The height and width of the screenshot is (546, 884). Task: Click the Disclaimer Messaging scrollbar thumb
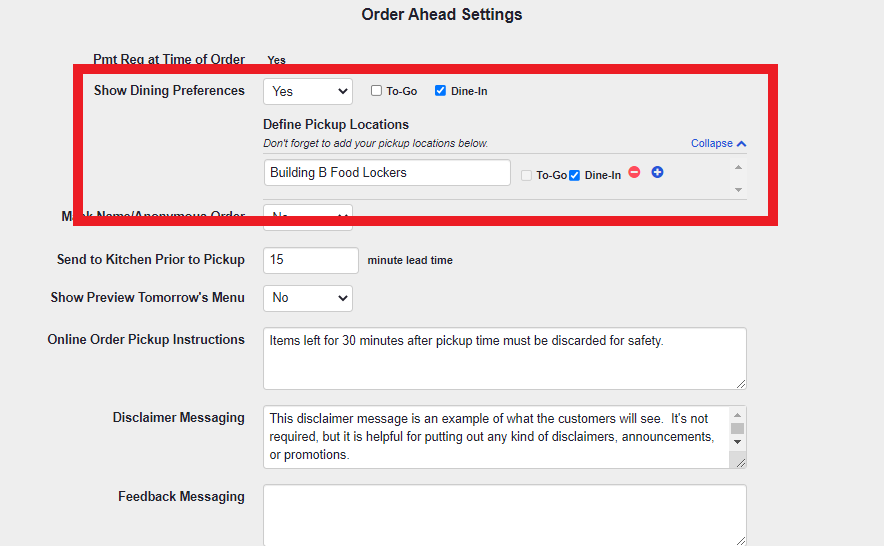[x=737, y=428]
